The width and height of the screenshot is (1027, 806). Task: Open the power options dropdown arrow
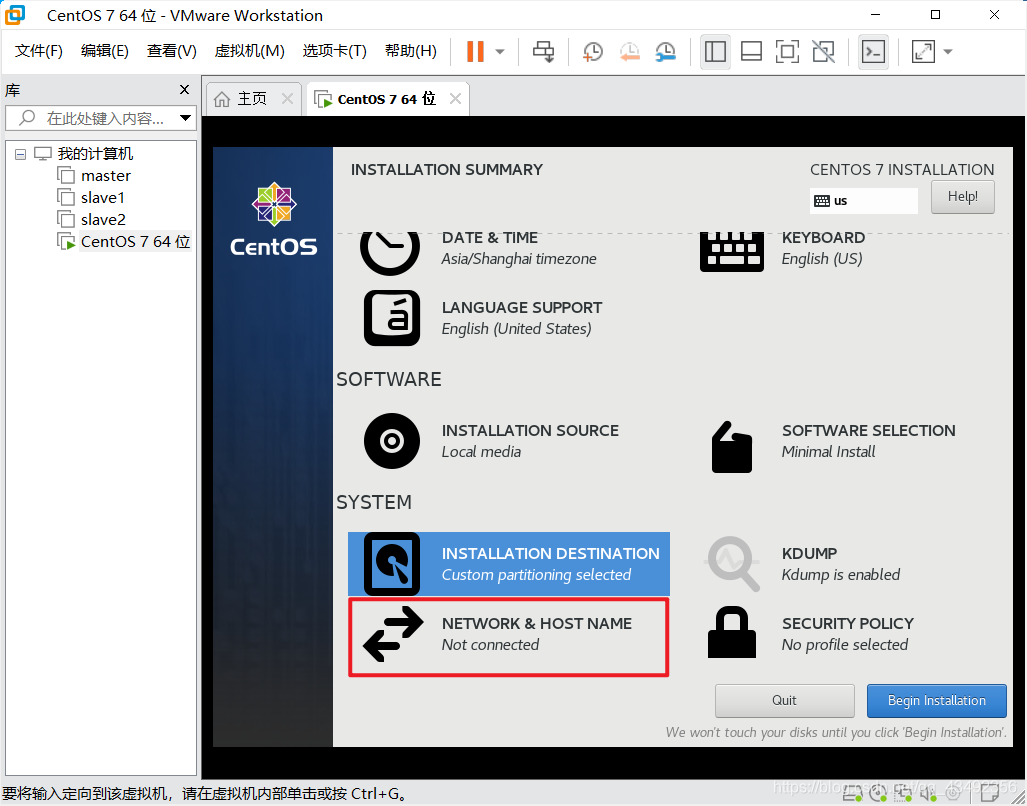pyautogui.click(x=500, y=52)
